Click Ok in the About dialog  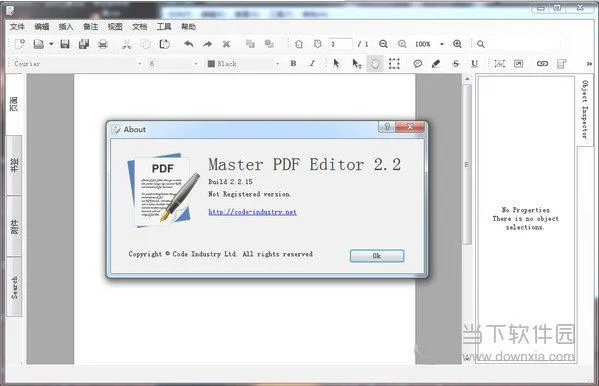[x=377, y=256]
